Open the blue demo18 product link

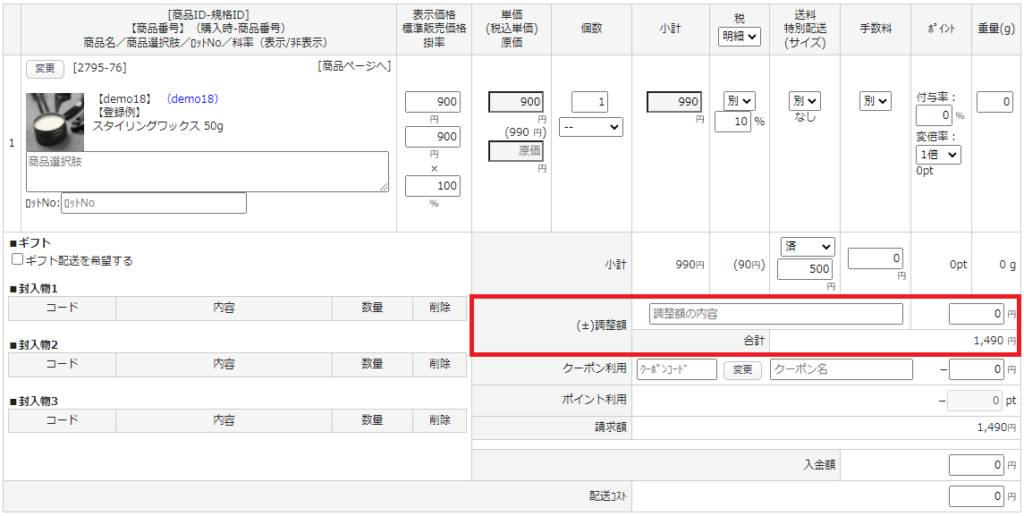coord(192,99)
